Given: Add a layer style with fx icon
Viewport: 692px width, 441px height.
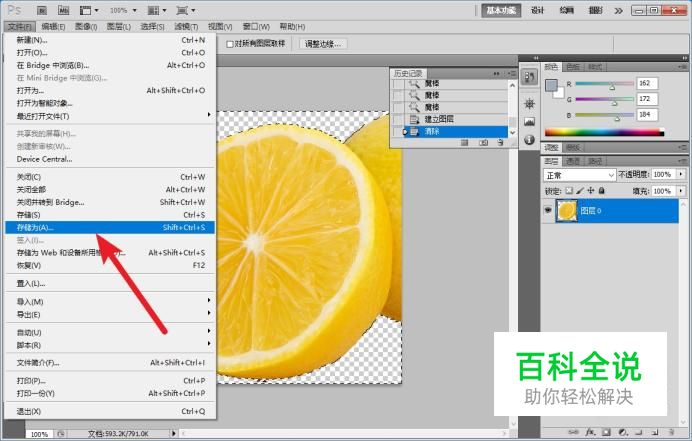Looking at the screenshot, I should (590, 432).
